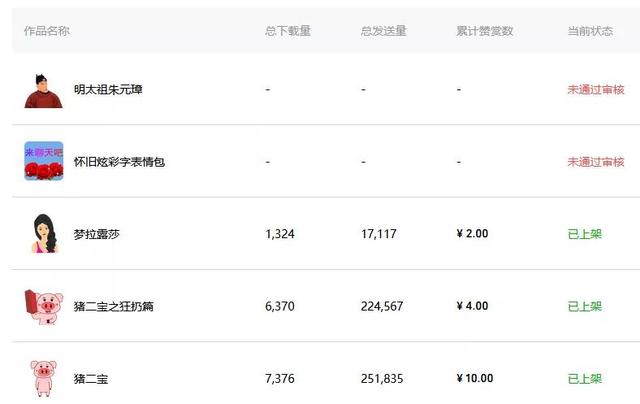Click the 当前状态 column header
This screenshot has height=404, width=640.
tap(590, 31)
